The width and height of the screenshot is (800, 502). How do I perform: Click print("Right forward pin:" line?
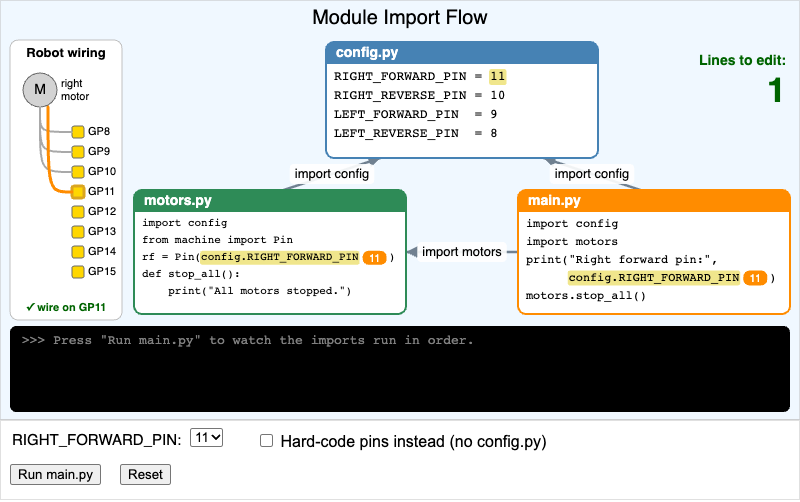621,260
